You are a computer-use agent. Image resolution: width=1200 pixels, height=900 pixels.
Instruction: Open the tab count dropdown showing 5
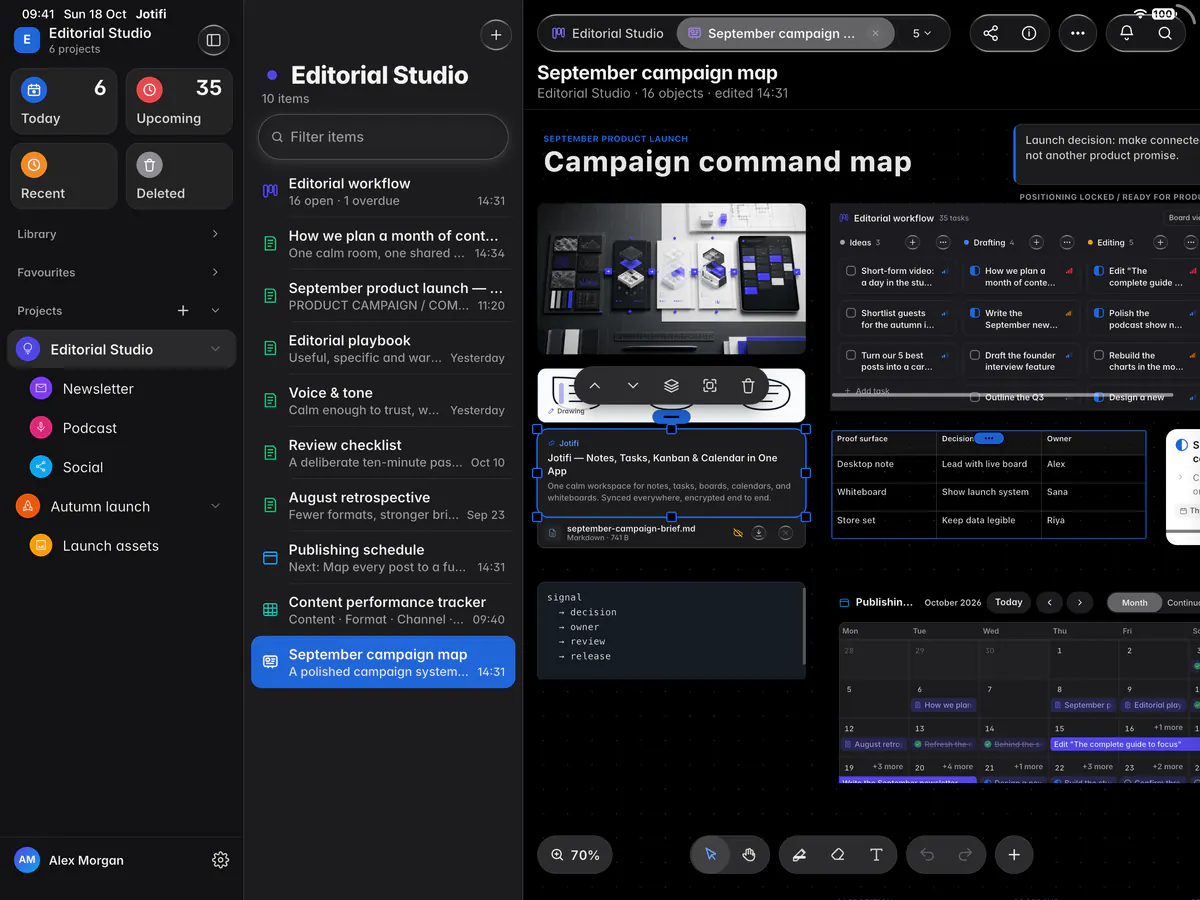[x=922, y=33]
